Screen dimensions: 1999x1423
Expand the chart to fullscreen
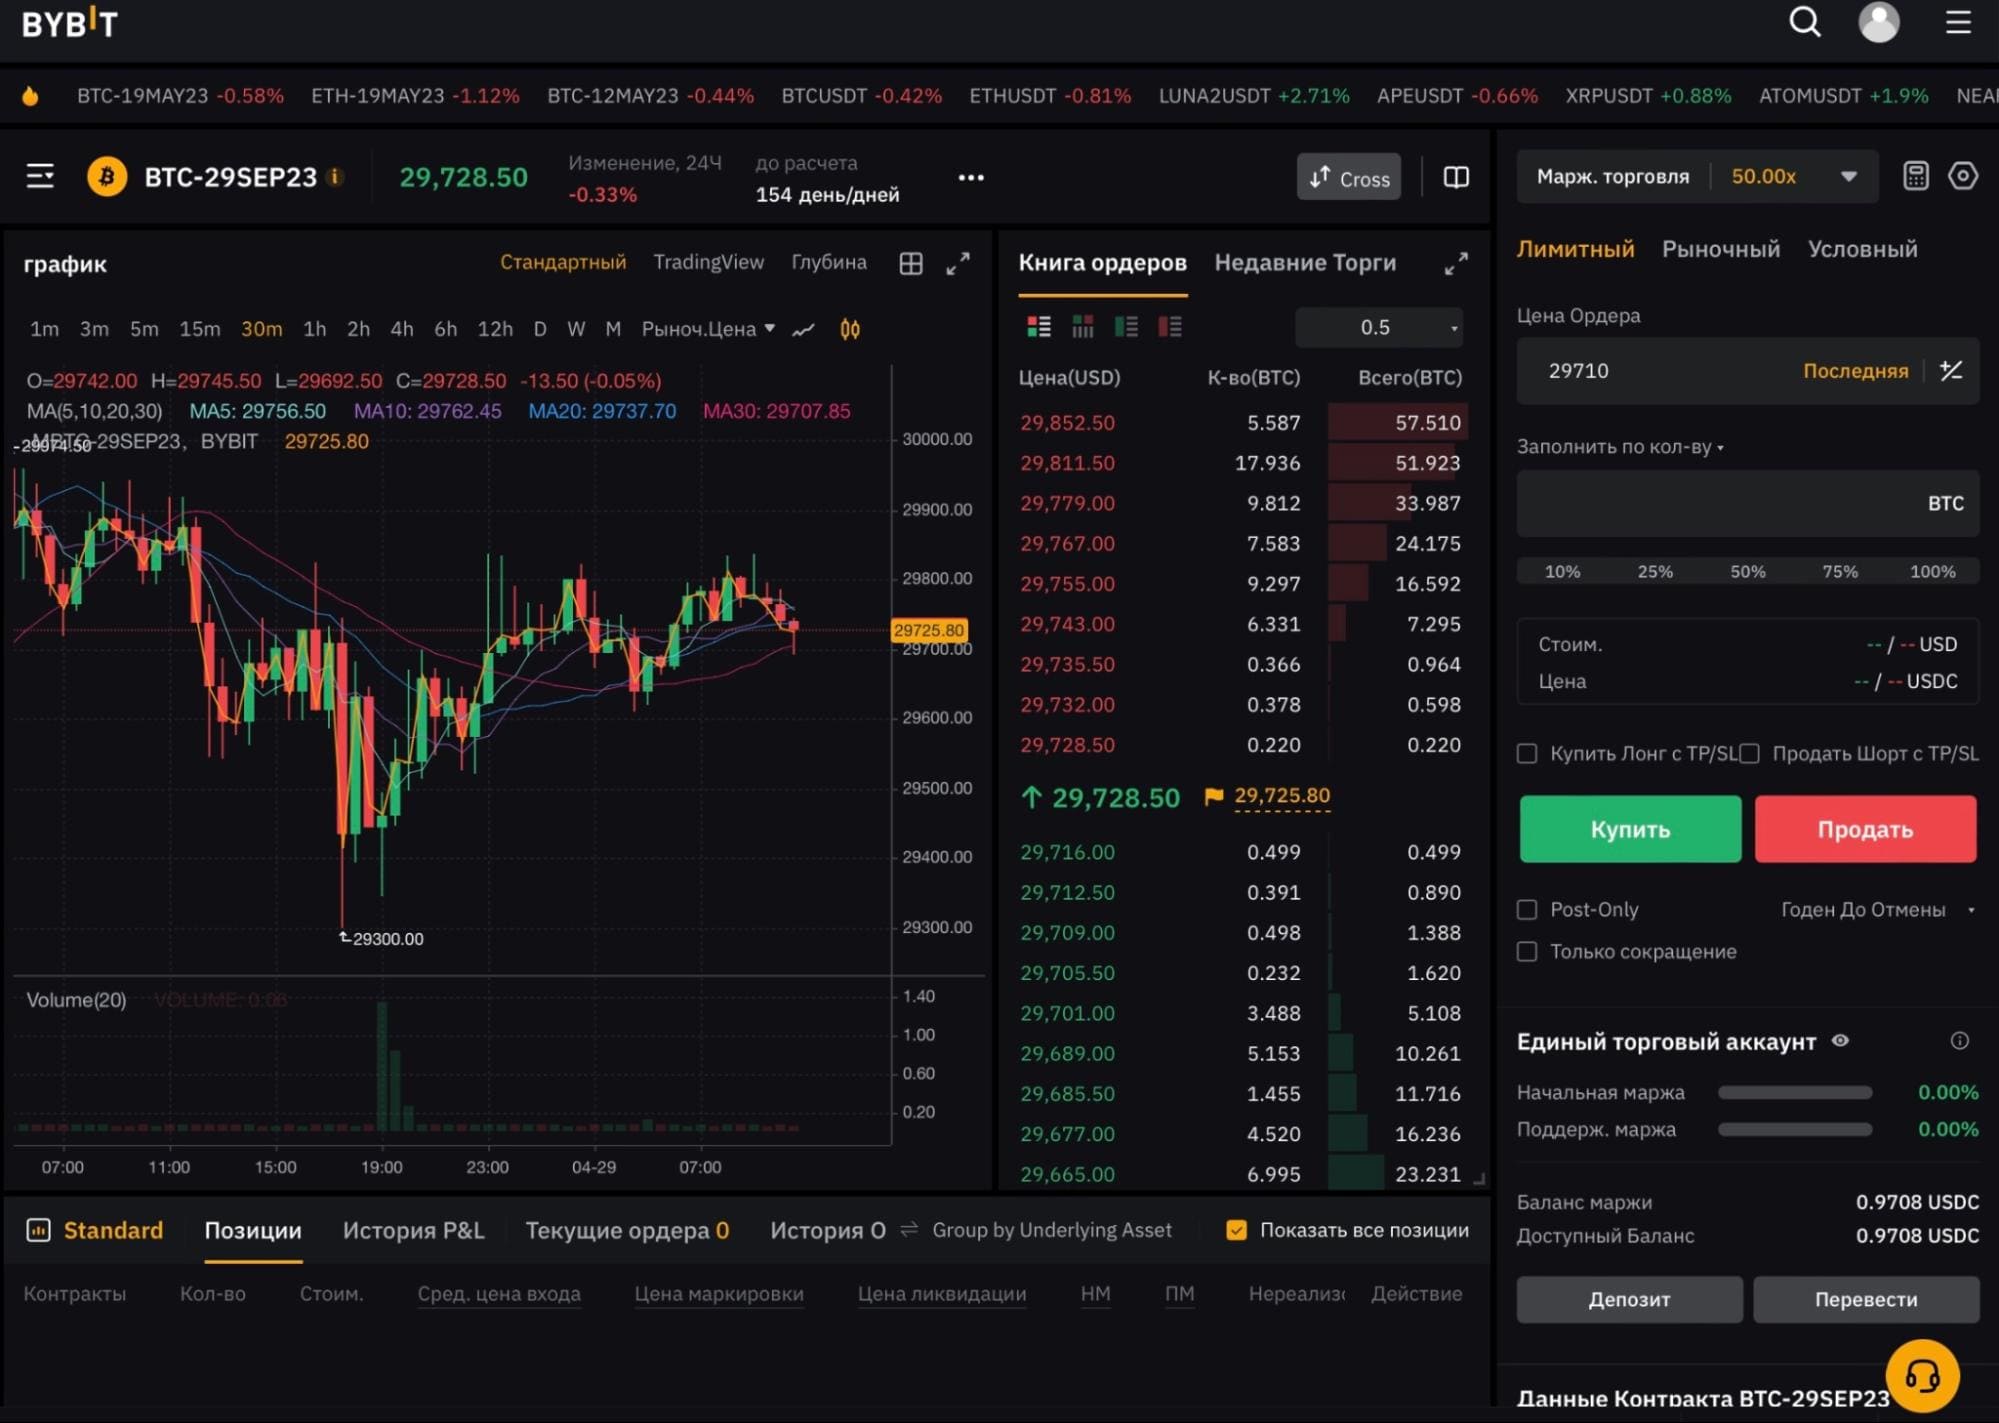[958, 263]
